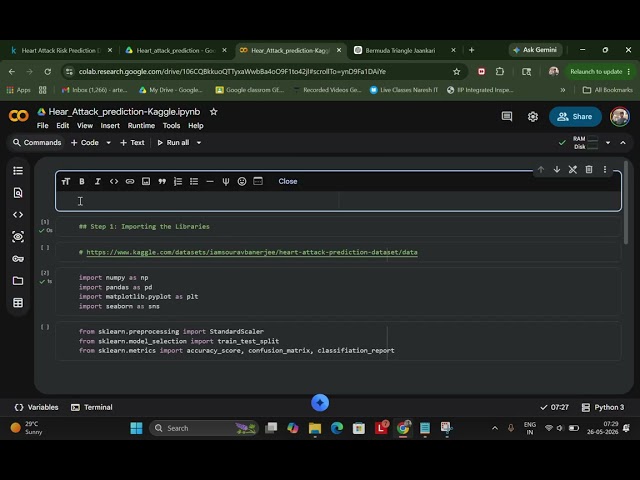Run the sklearn imports cell
640x480 pixels.
(x=45, y=327)
